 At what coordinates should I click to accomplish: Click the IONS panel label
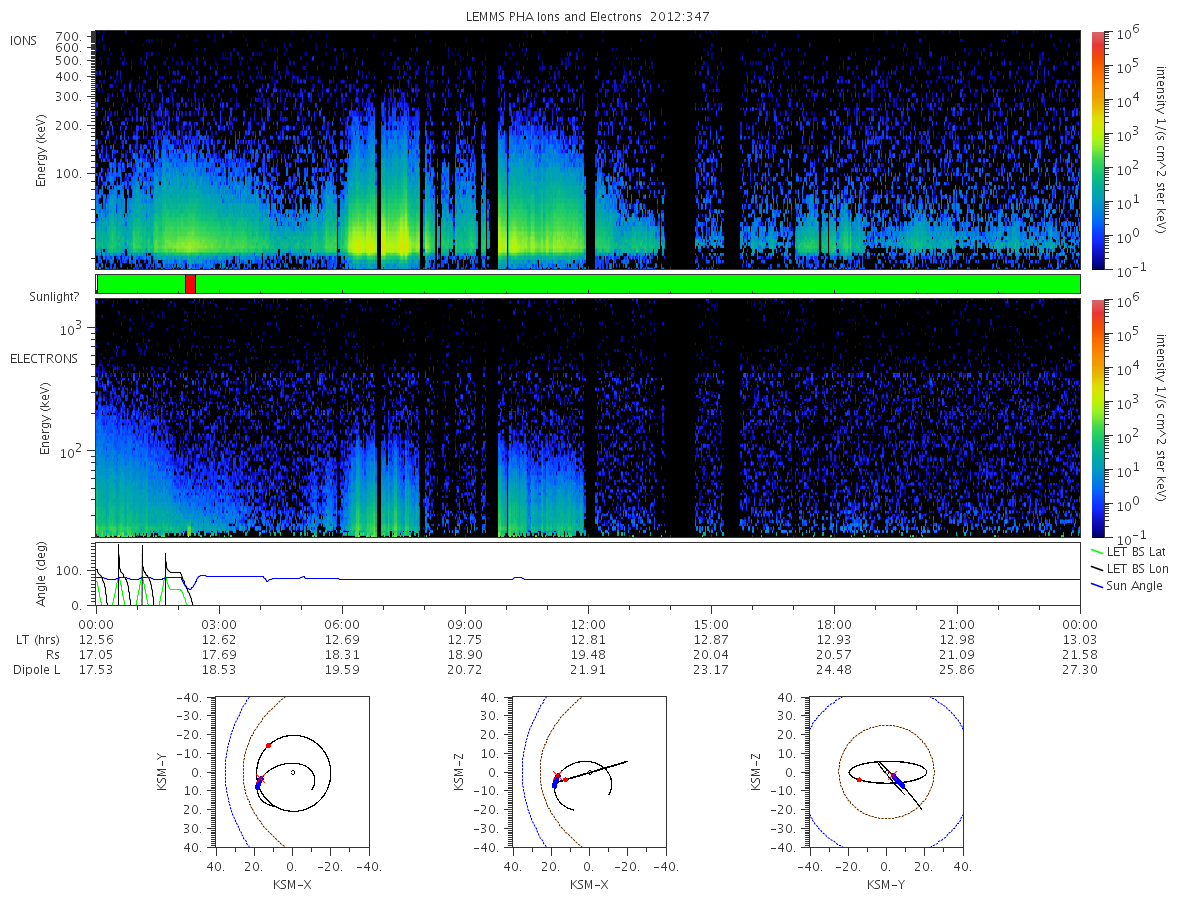(24, 40)
